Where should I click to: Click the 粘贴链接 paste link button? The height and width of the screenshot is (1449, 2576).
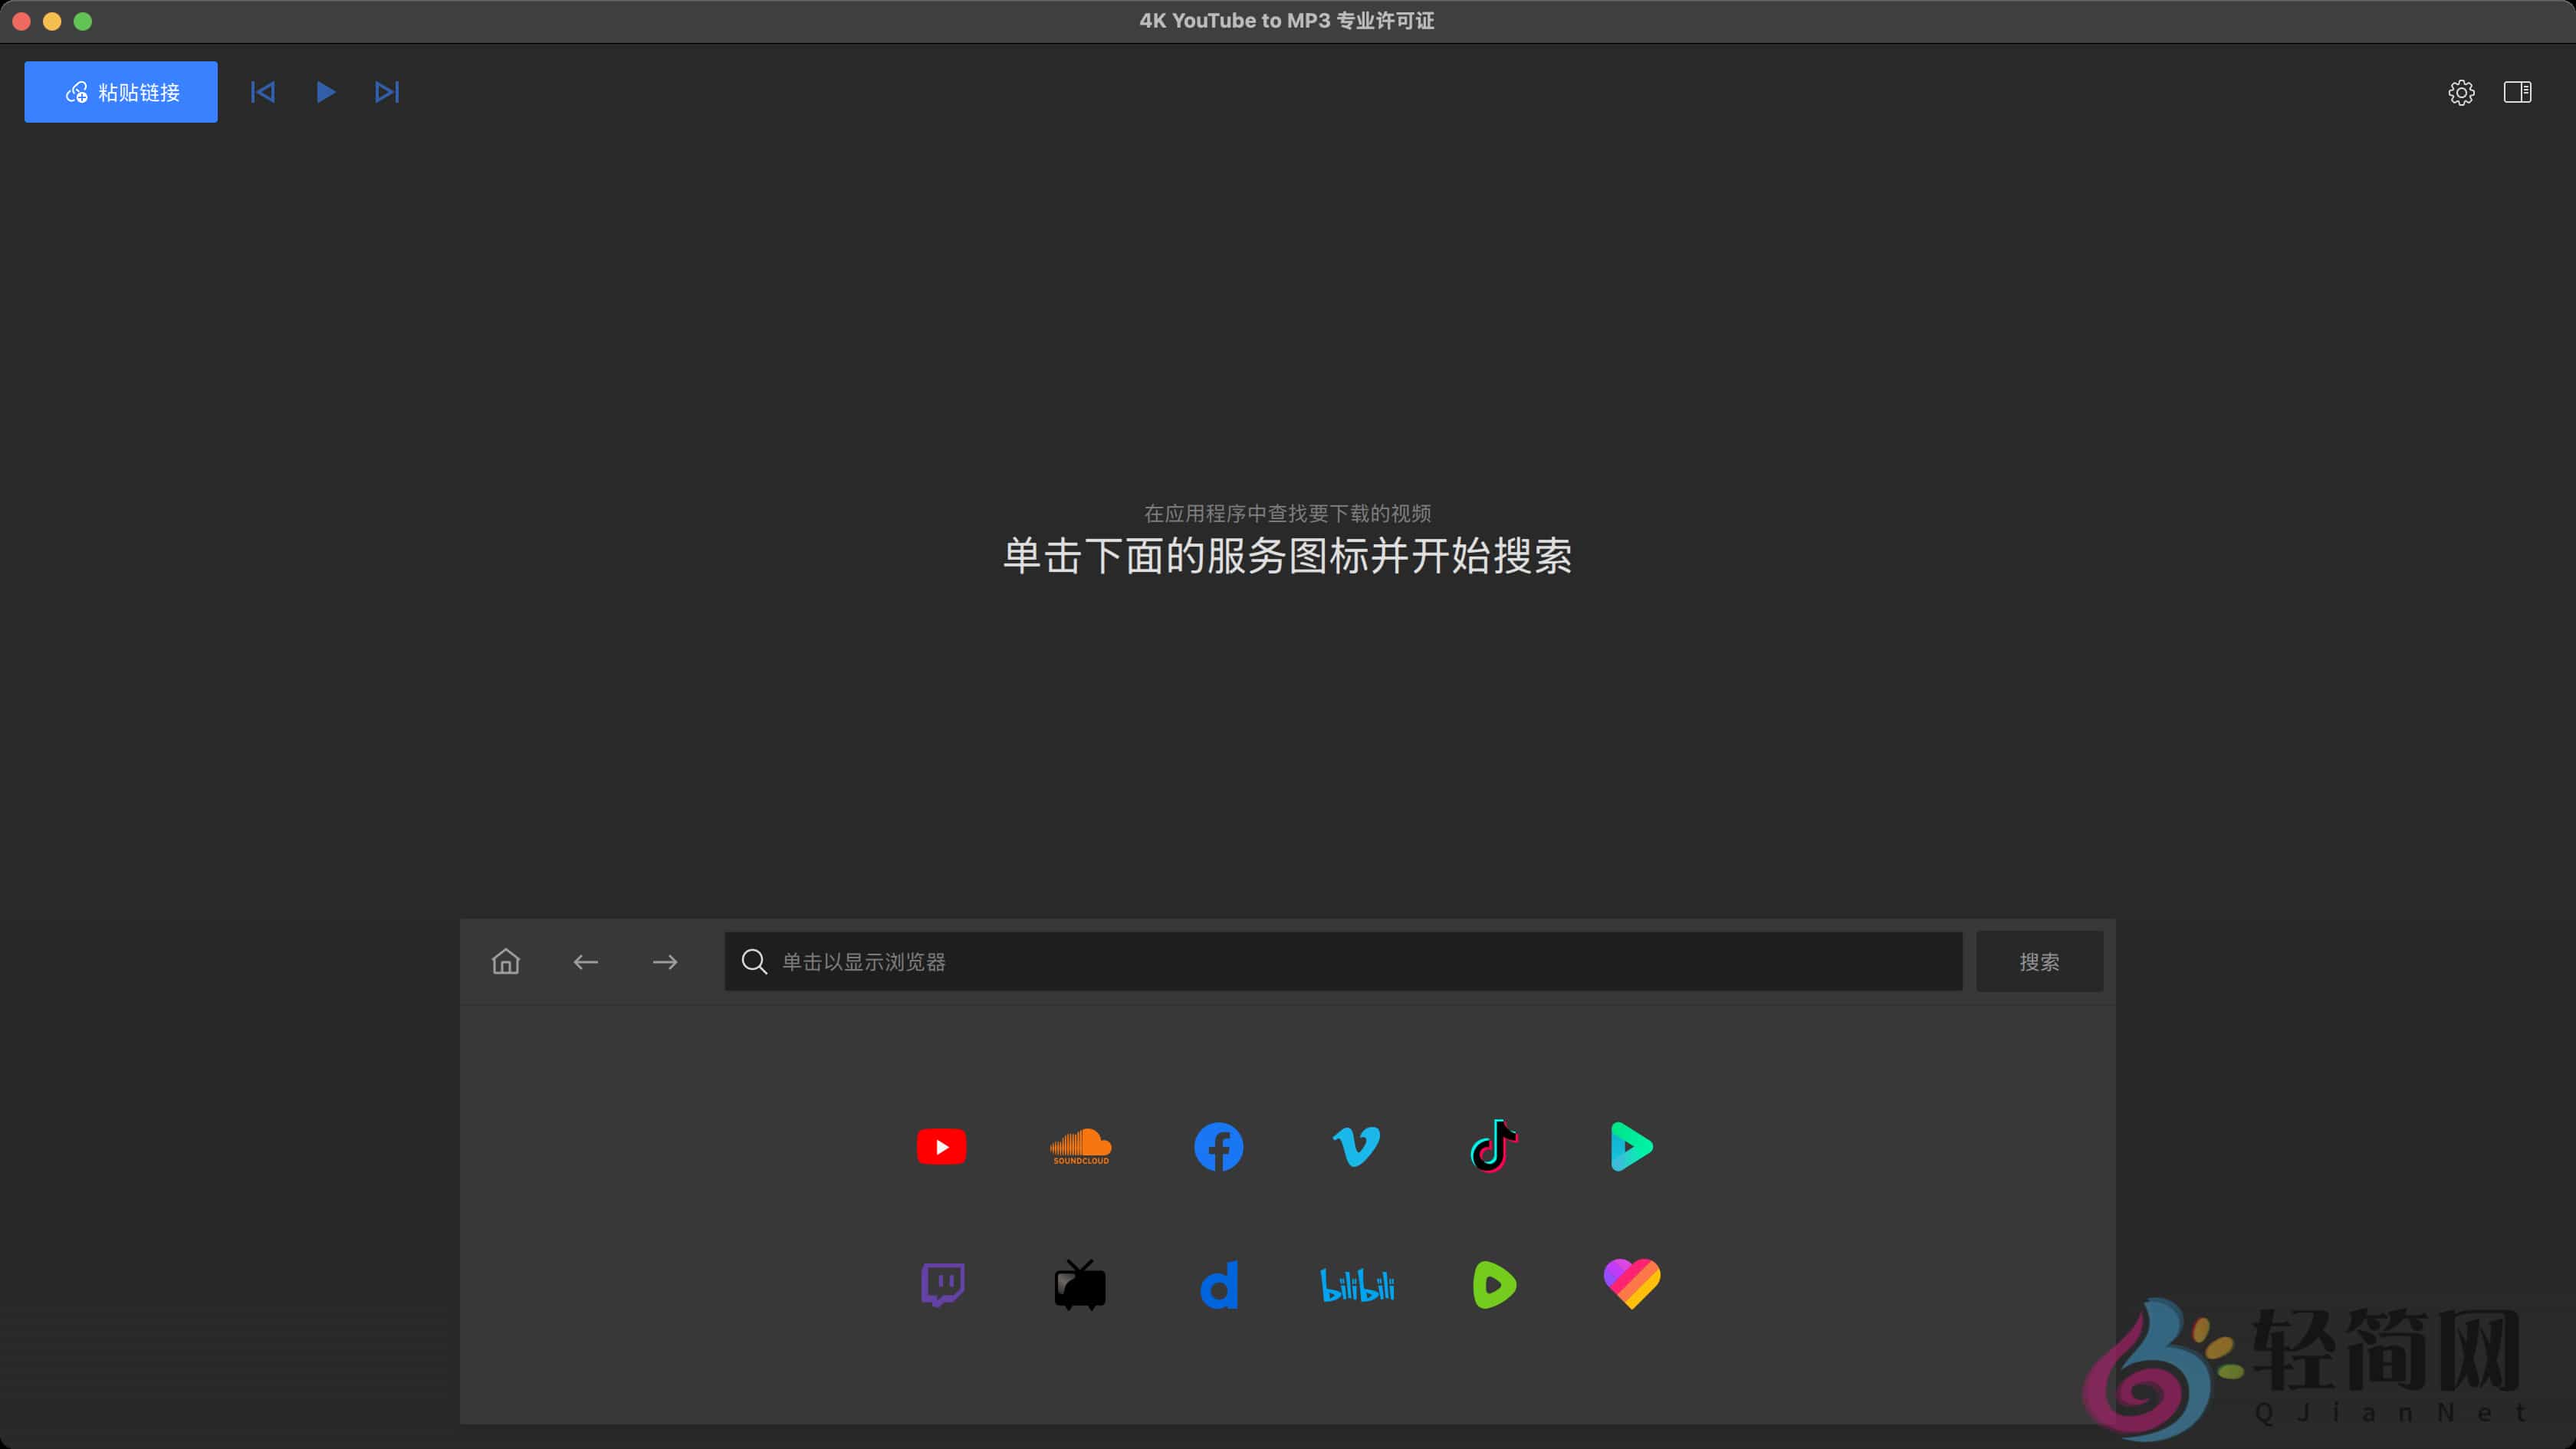120,92
